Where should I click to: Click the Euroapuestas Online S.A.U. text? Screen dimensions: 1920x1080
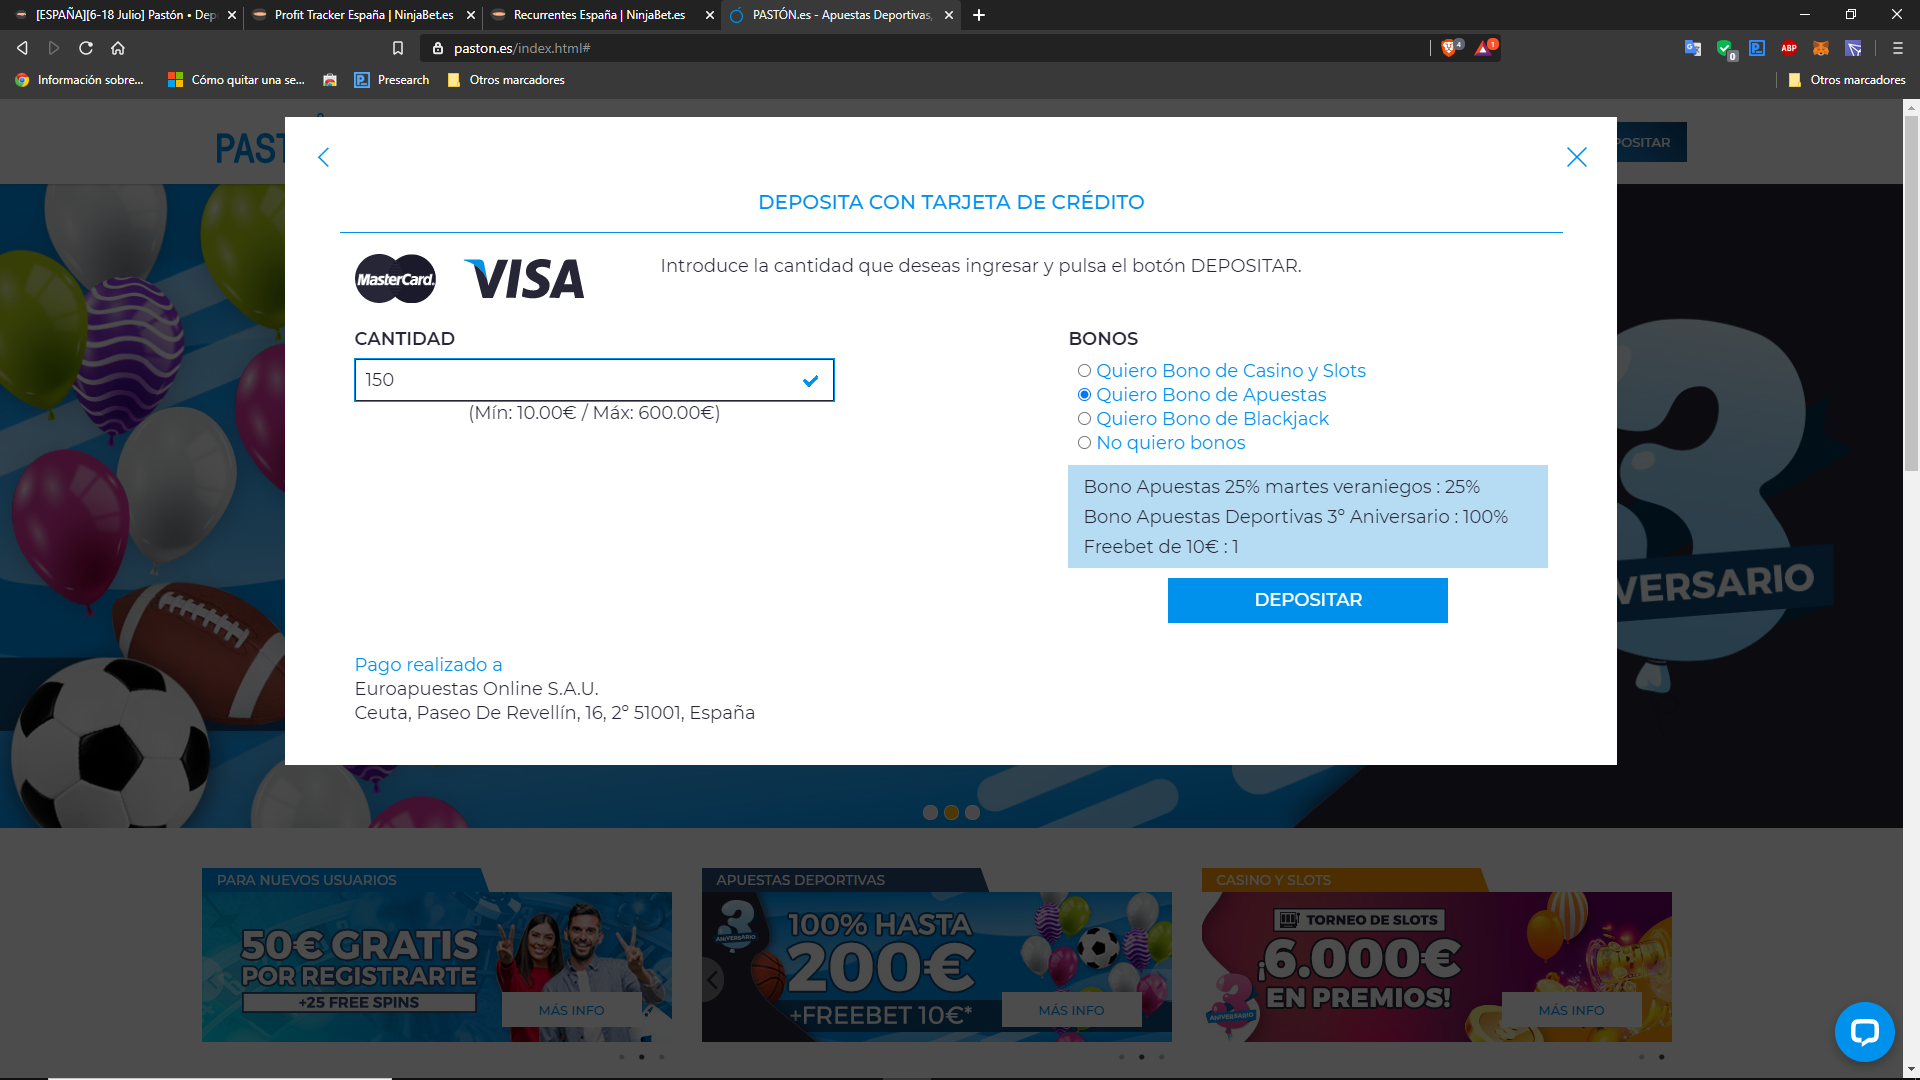(x=476, y=689)
